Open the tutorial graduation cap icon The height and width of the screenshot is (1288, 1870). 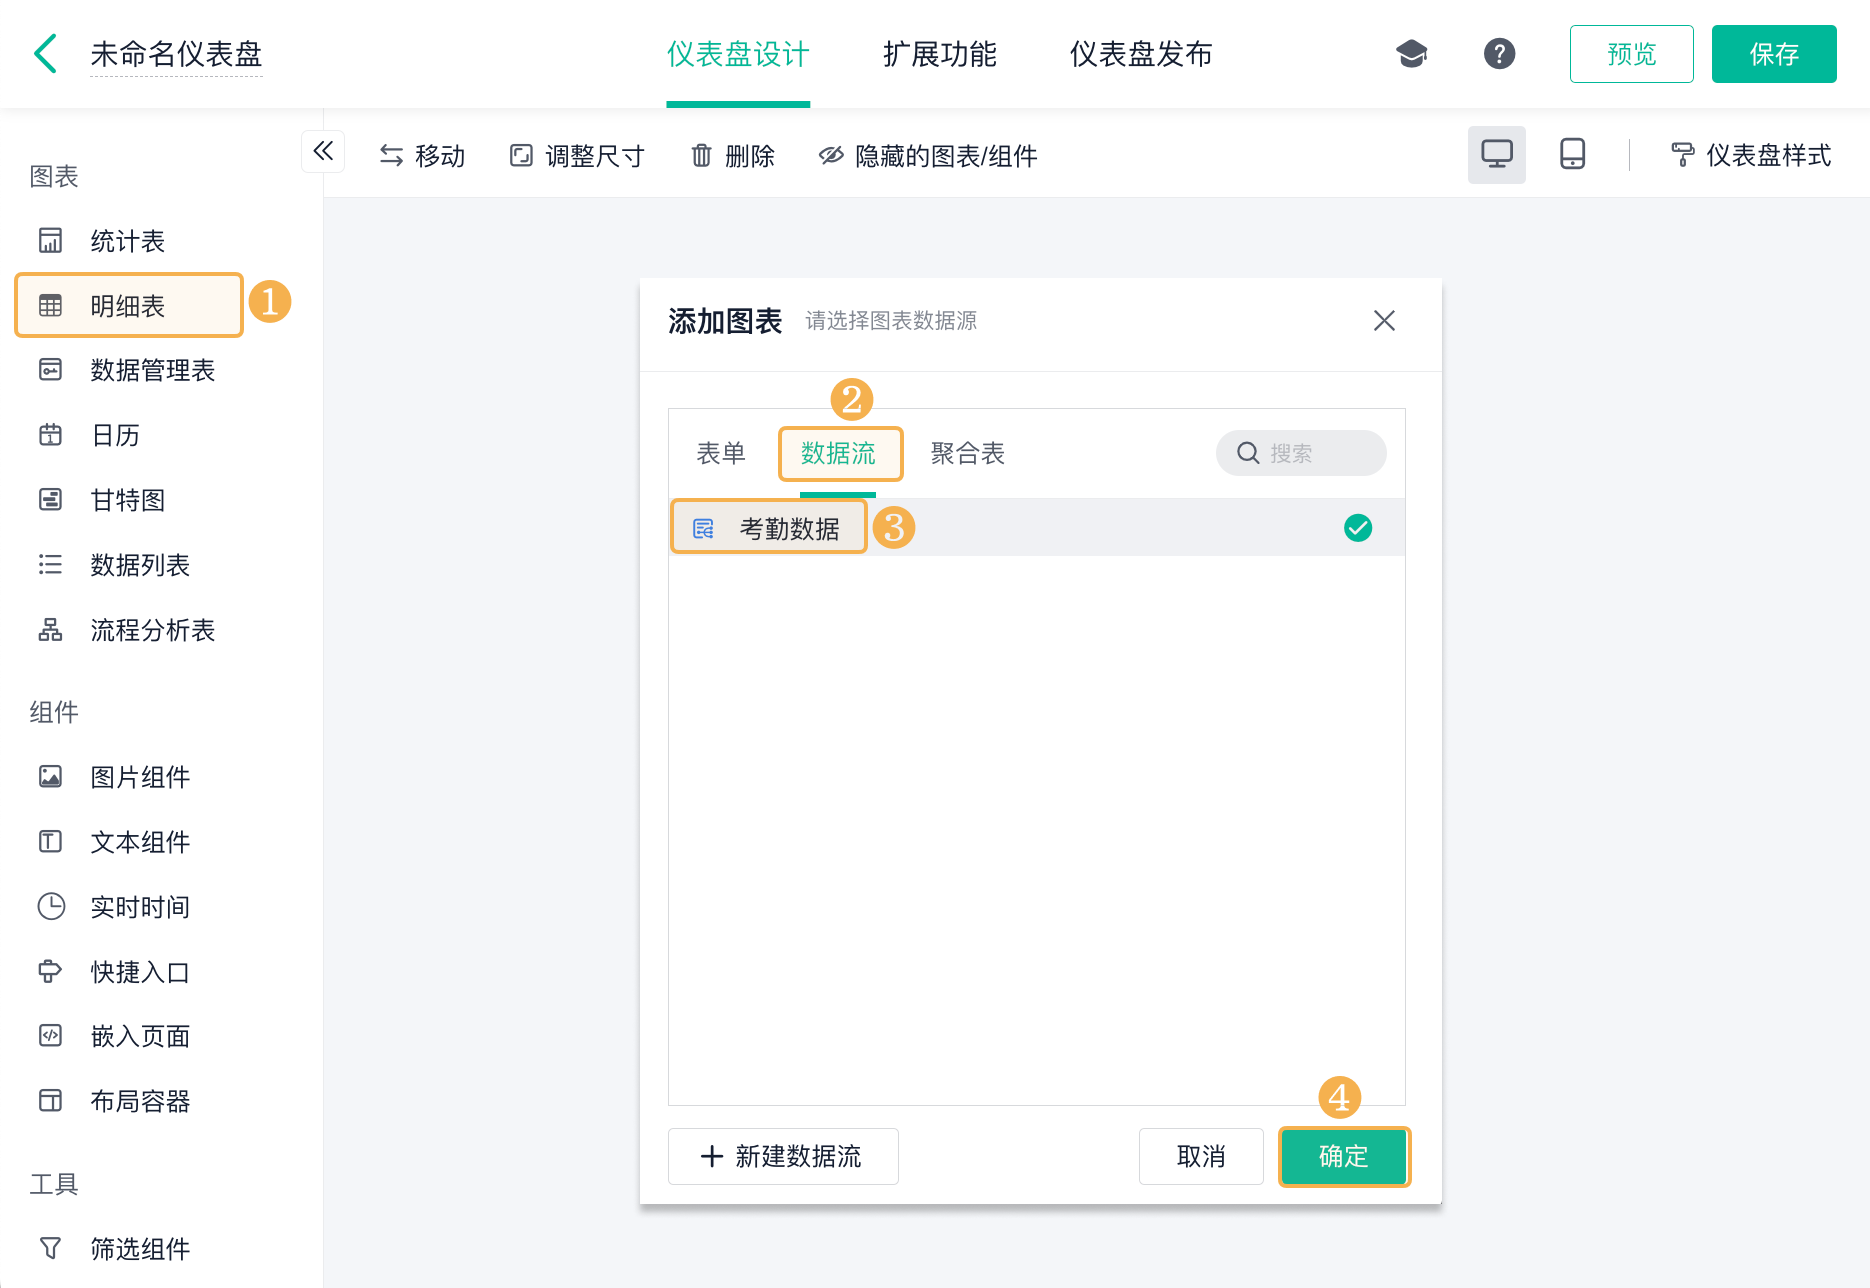1411,54
